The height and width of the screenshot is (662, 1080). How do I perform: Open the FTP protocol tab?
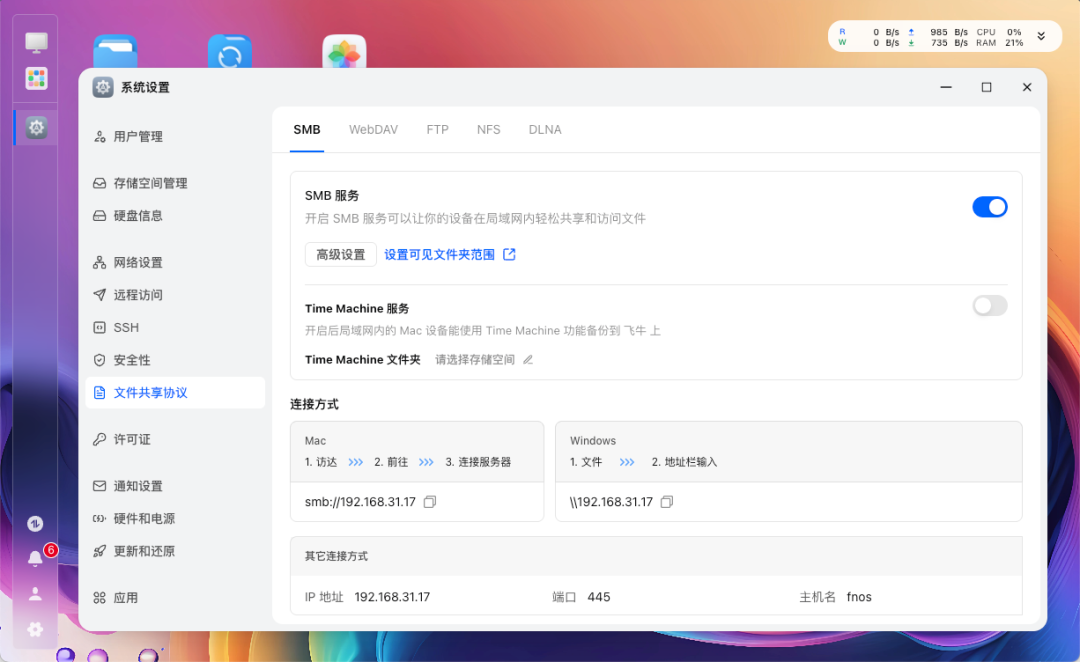tap(437, 129)
